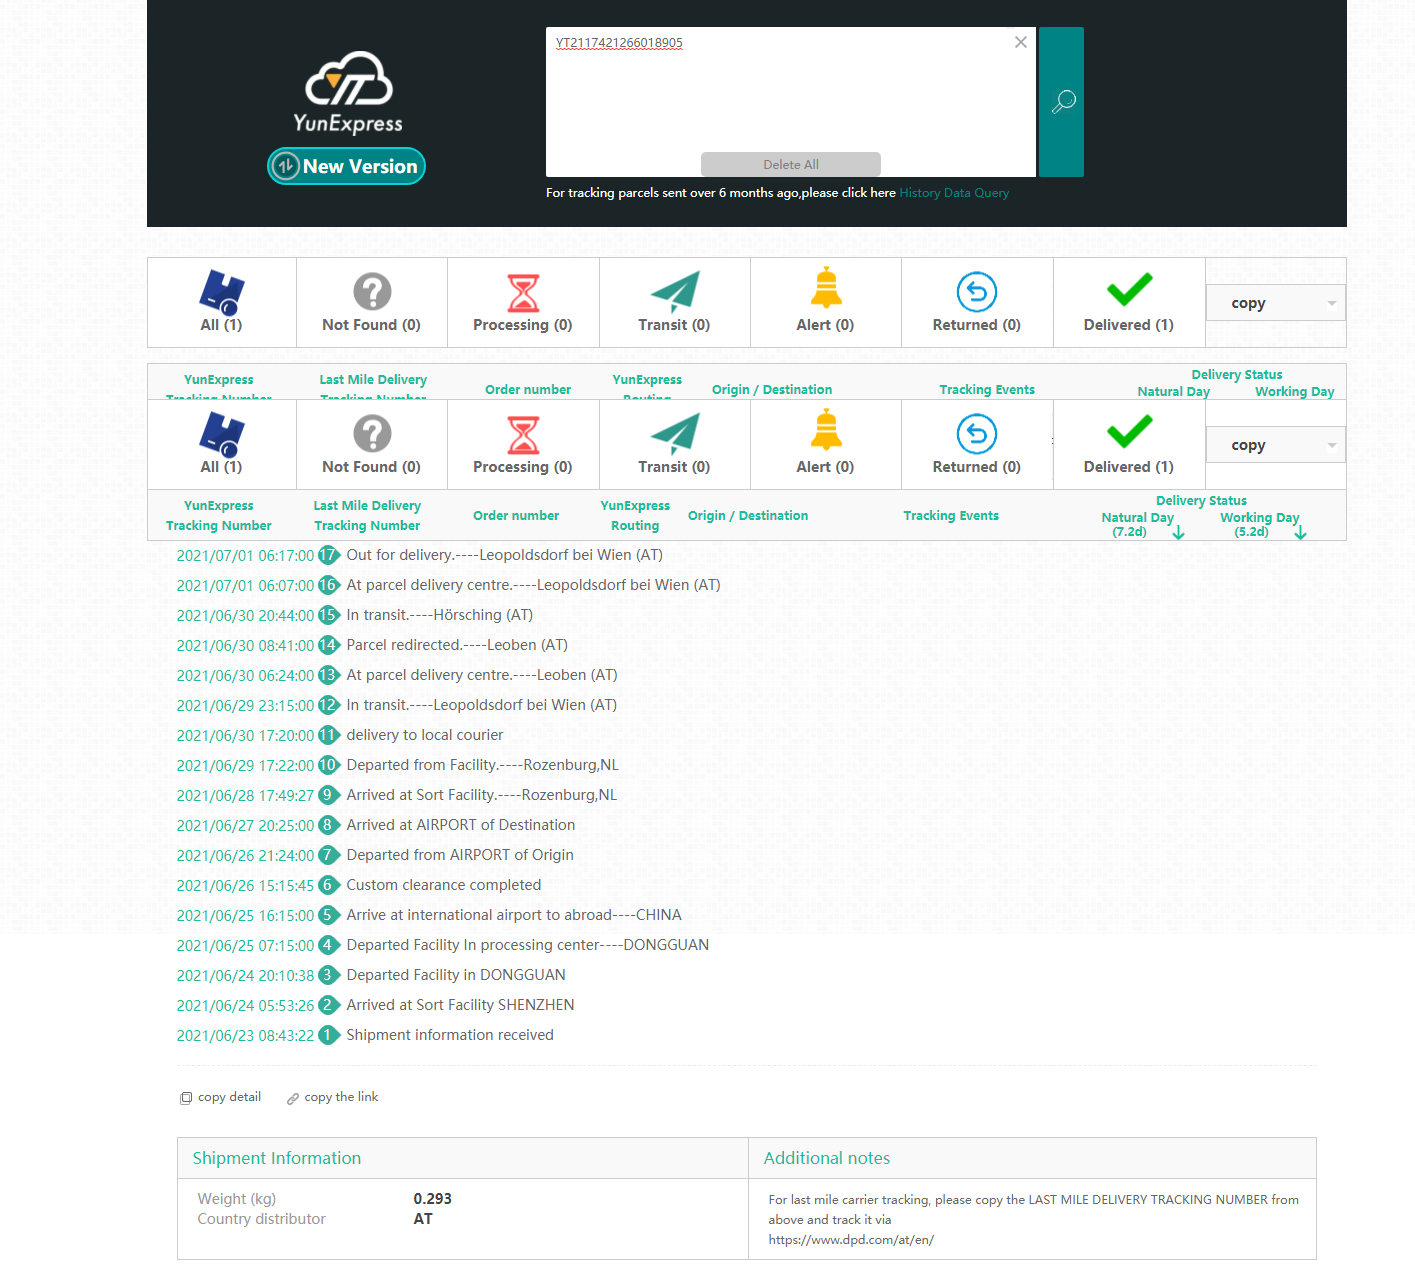Clear the tracking number with the X icon
The height and width of the screenshot is (1270, 1415).
1020,42
